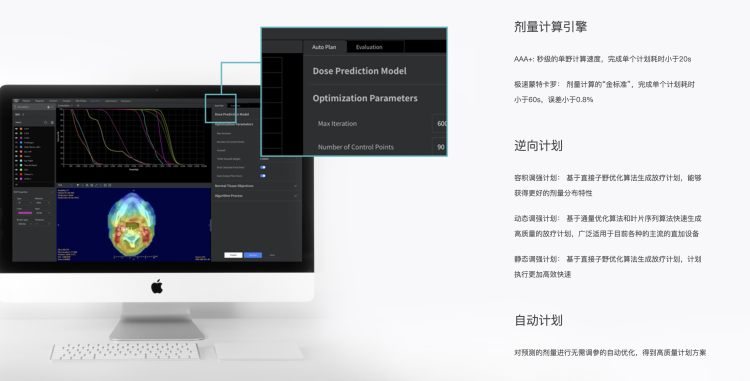Expand Algorithm Process section
Viewport: 750px width, 381px height.
[255, 196]
